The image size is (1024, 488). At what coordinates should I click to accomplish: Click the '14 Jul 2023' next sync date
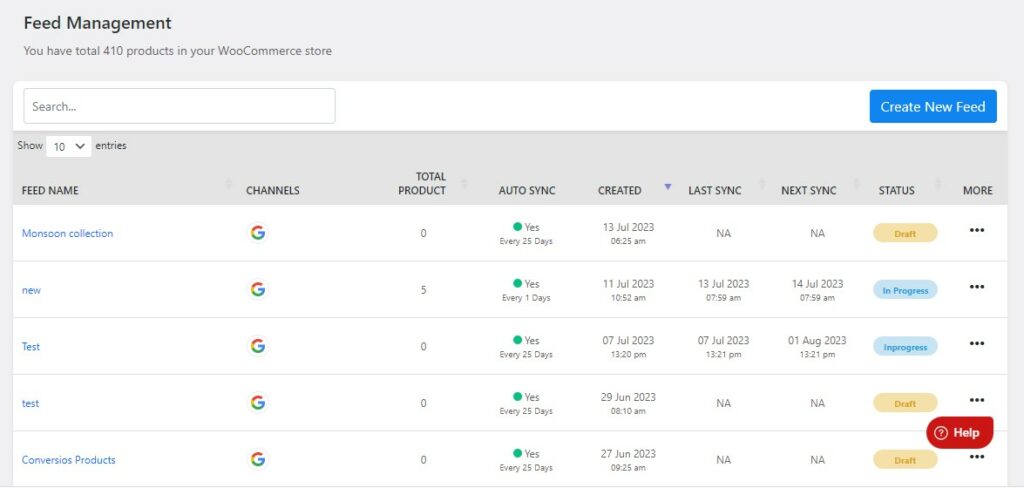pos(817,284)
